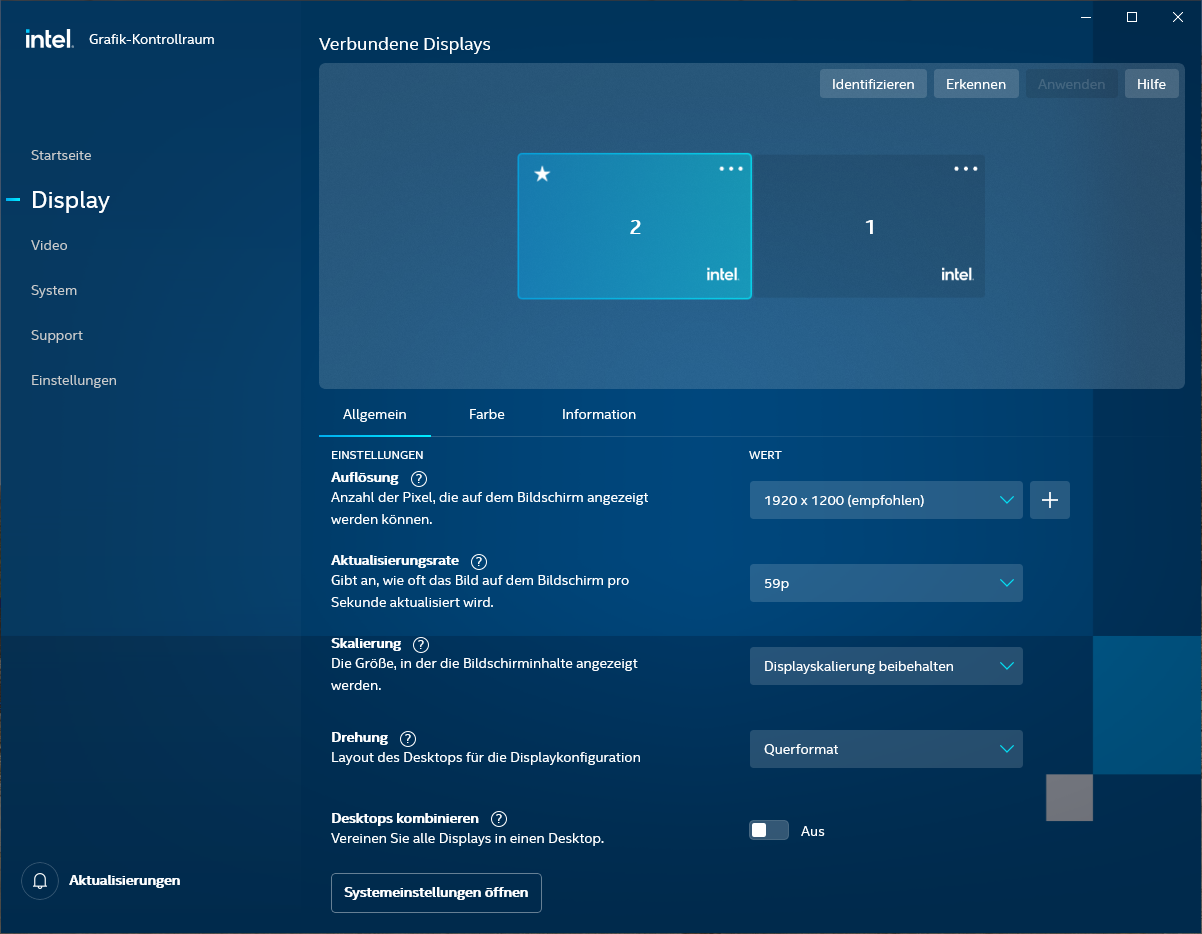
Task: Select the display 2 thumbnail
Action: [x=634, y=226]
